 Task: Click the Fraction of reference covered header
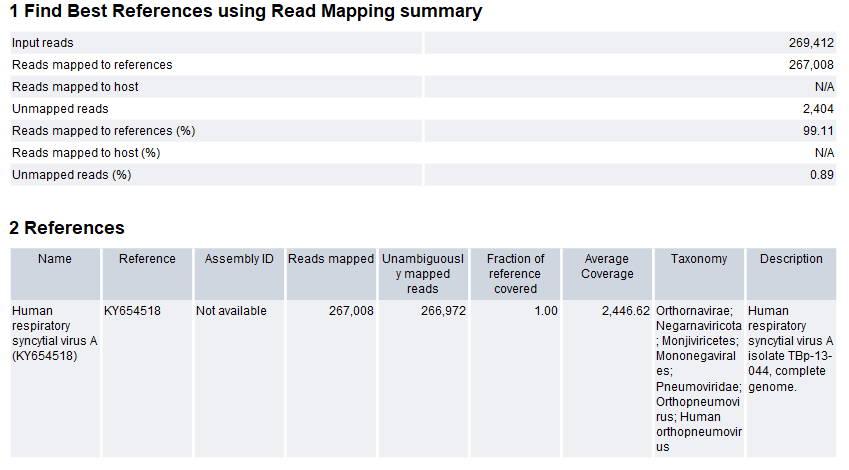(515, 274)
